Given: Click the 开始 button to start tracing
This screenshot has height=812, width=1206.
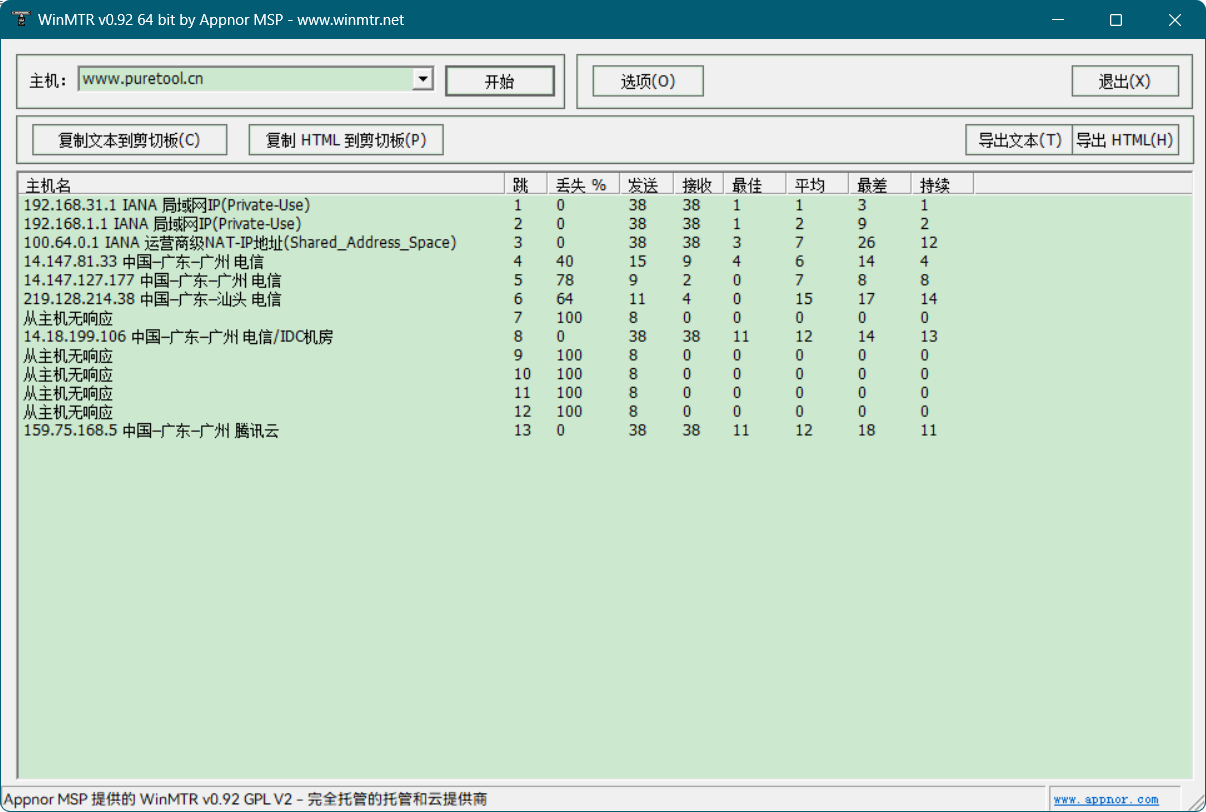Looking at the screenshot, I should click(x=500, y=80).
